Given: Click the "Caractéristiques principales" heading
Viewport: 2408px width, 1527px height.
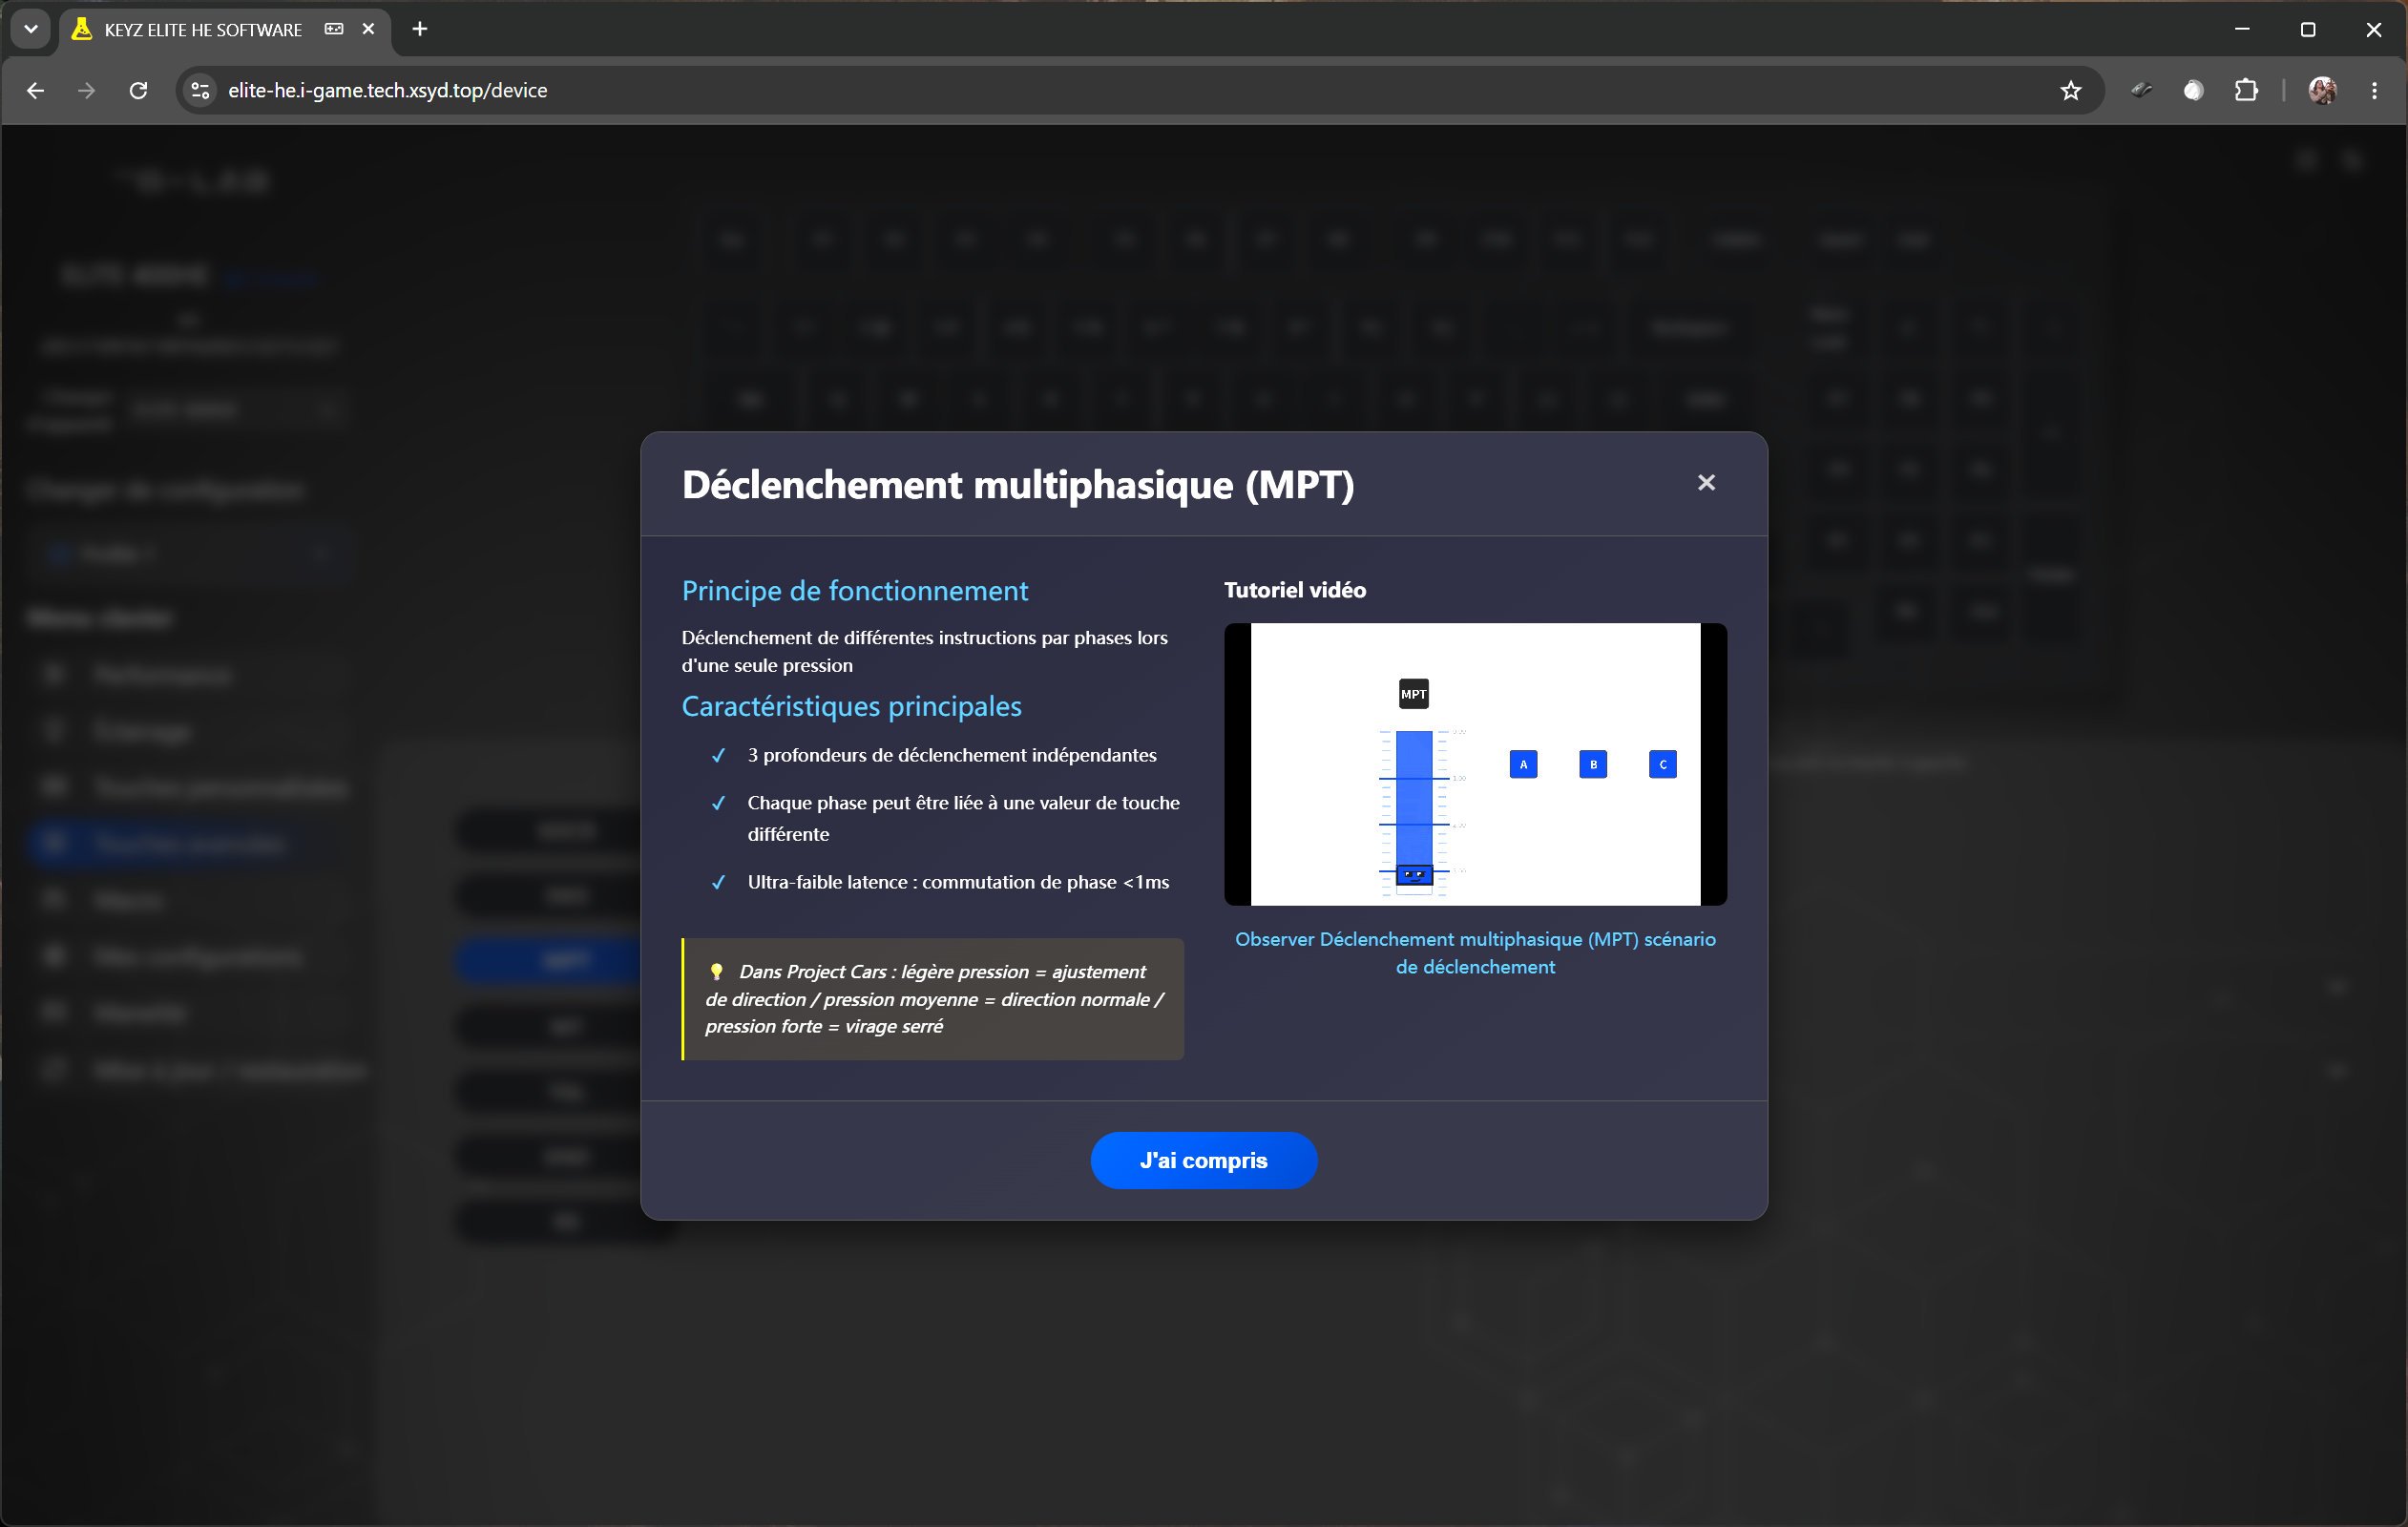Looking at the screenshot, I should [851, 706].
